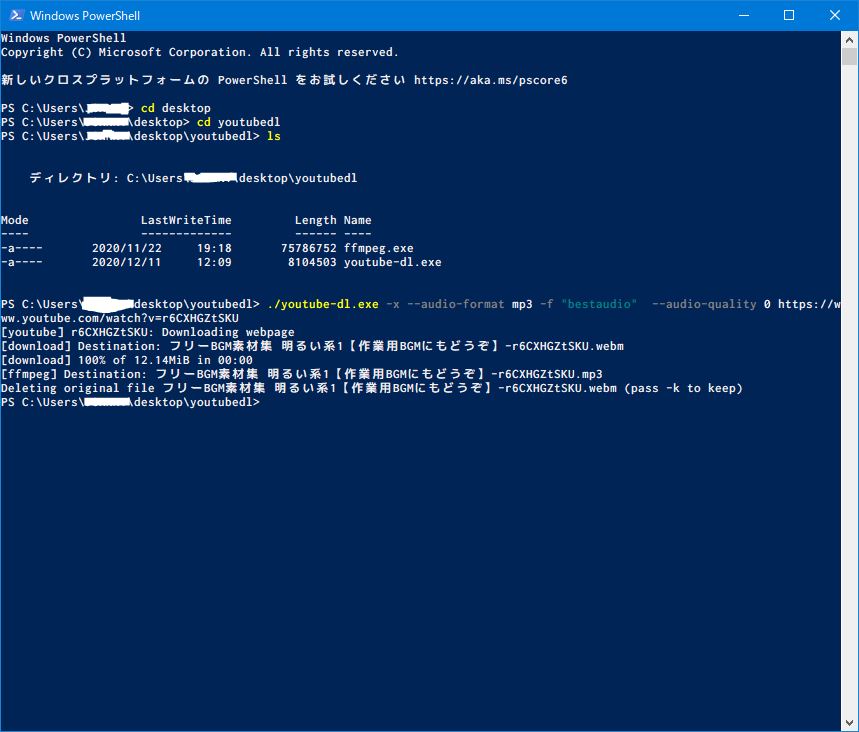The height and width of the screenshot is (732, 859).
Task: Click the '100% of 12.14MiB' download line
Action: click(127, 360)
